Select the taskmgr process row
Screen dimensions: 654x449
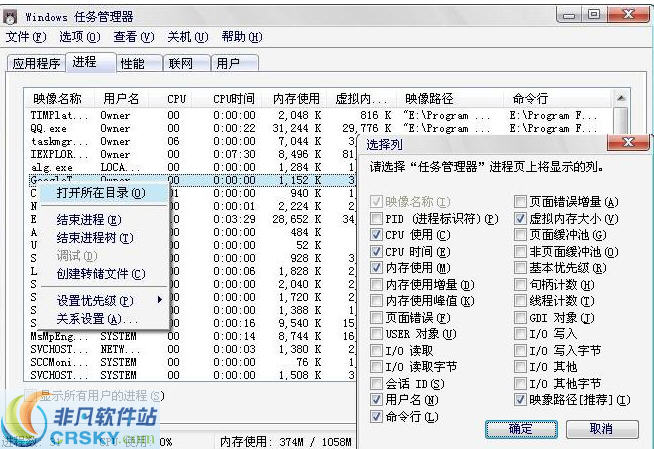tap(192, 141)
